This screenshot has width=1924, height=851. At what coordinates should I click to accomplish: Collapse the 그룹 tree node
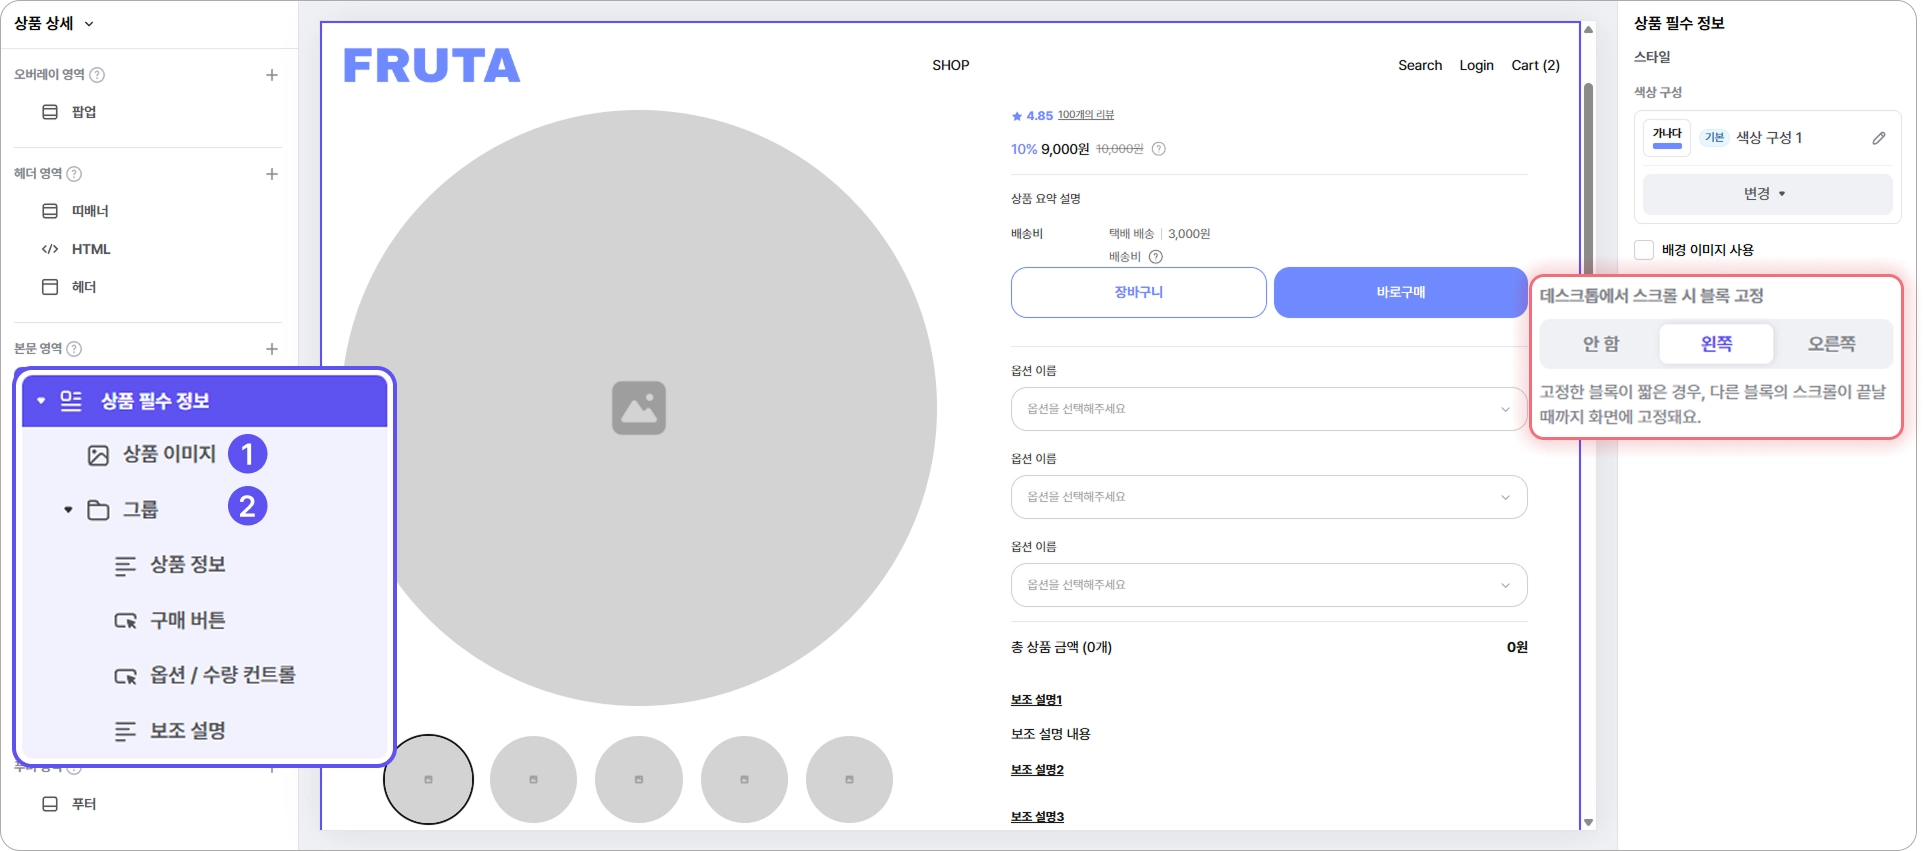(68, 510)
